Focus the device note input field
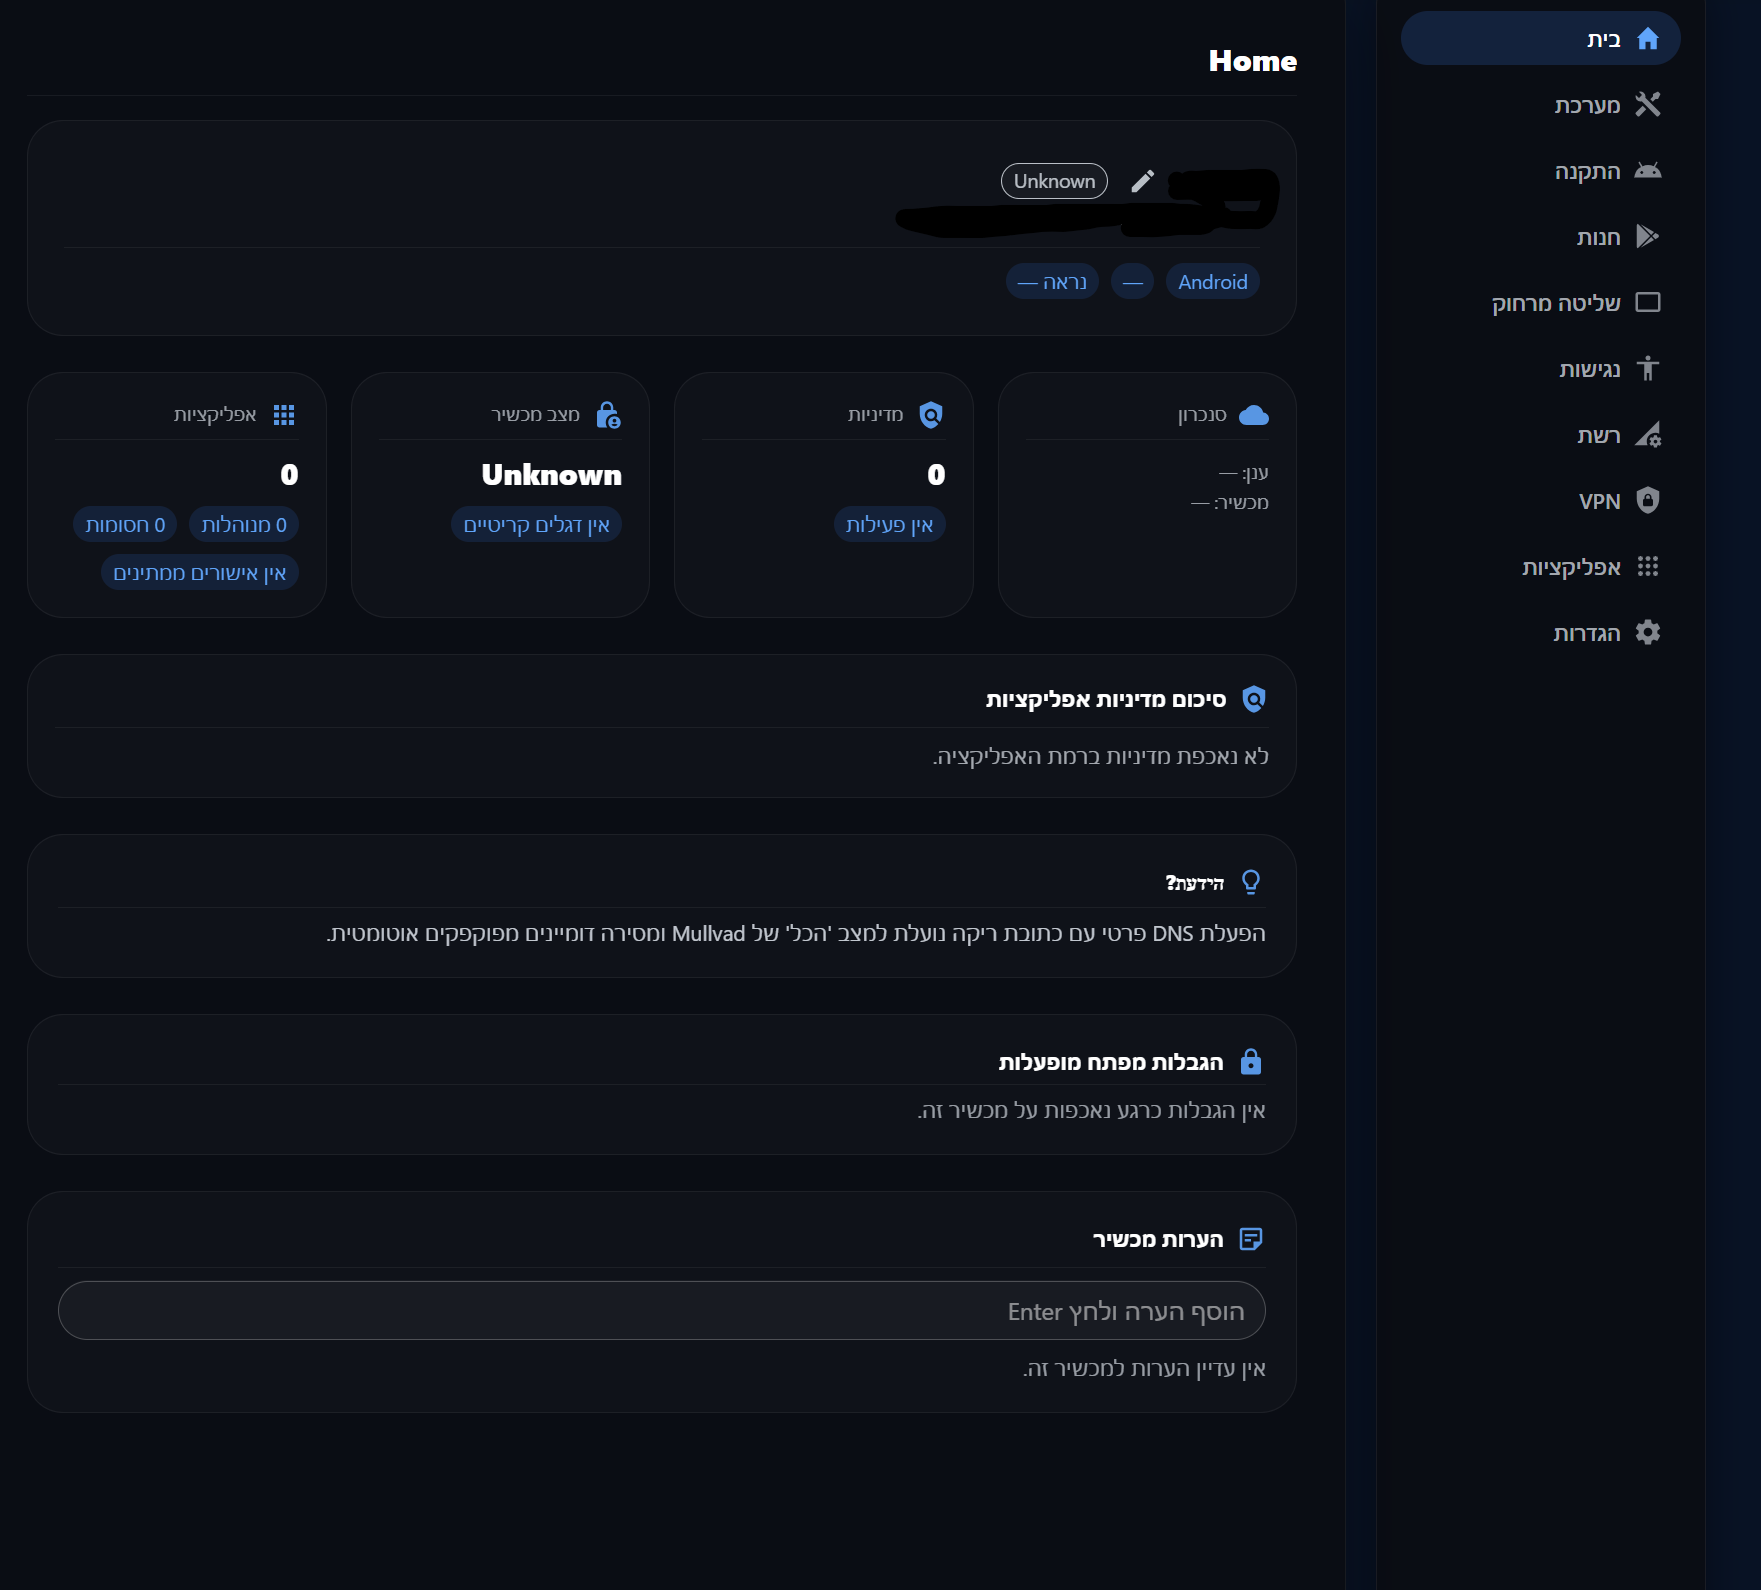This screenshot has height=1590, width=1761. (x=661, y=1311)
